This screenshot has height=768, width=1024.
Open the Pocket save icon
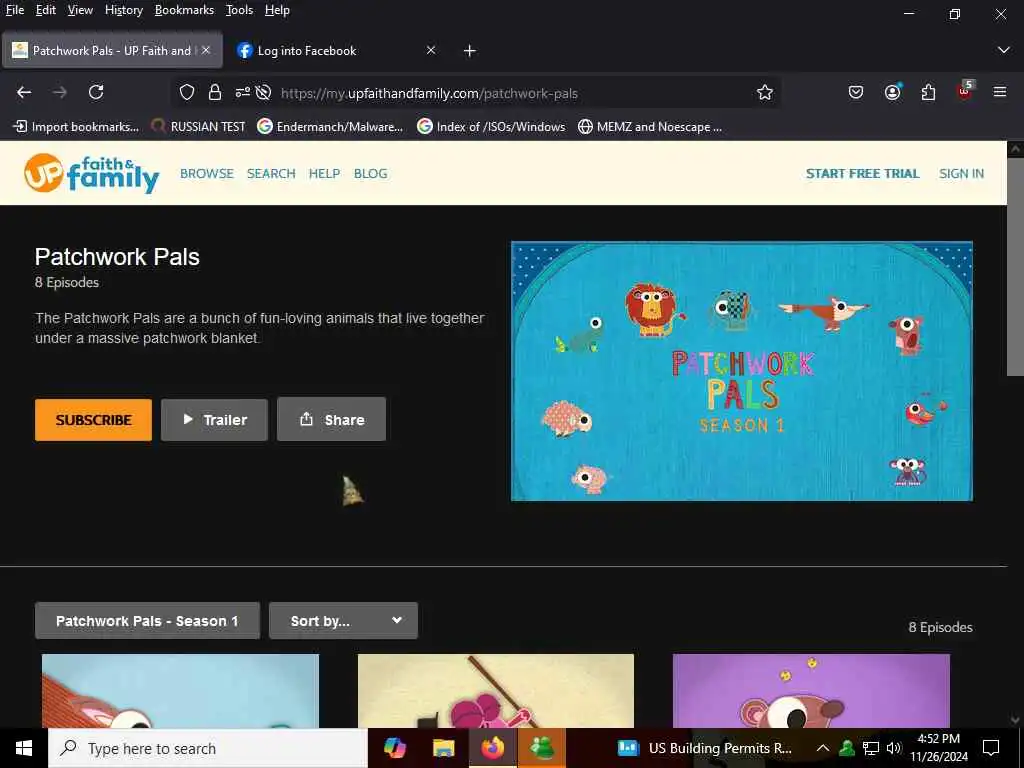tap(856, 92)
